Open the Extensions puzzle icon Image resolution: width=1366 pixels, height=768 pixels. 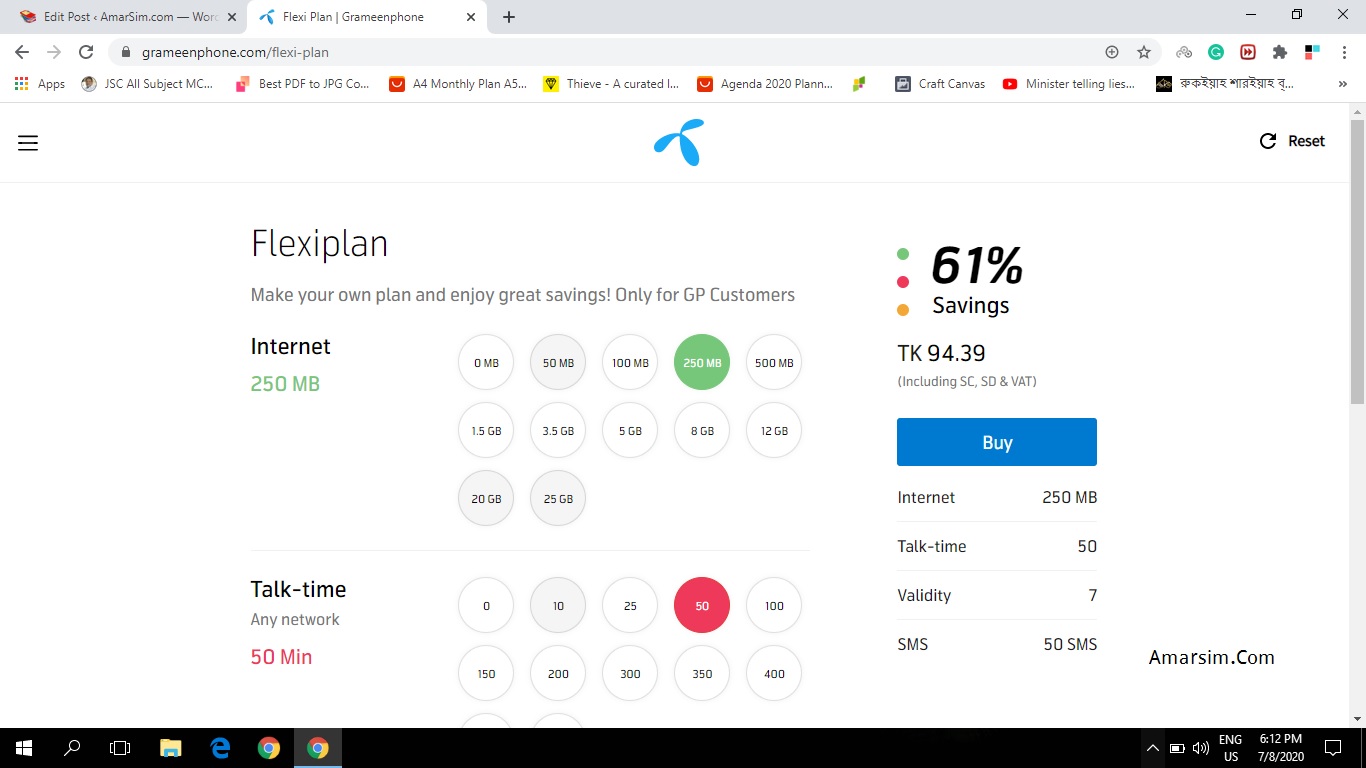[x=1280, y=52]
